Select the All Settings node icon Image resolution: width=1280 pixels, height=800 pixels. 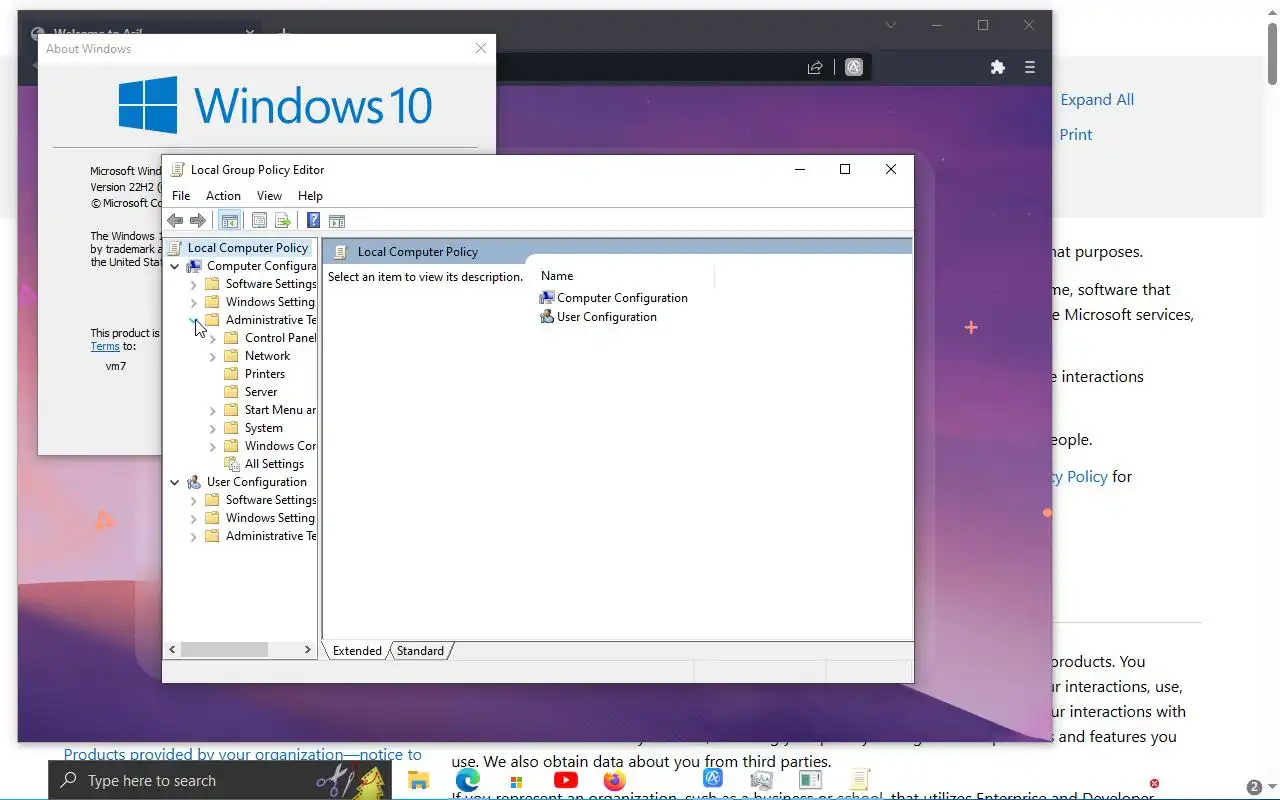tap(232, 464)
